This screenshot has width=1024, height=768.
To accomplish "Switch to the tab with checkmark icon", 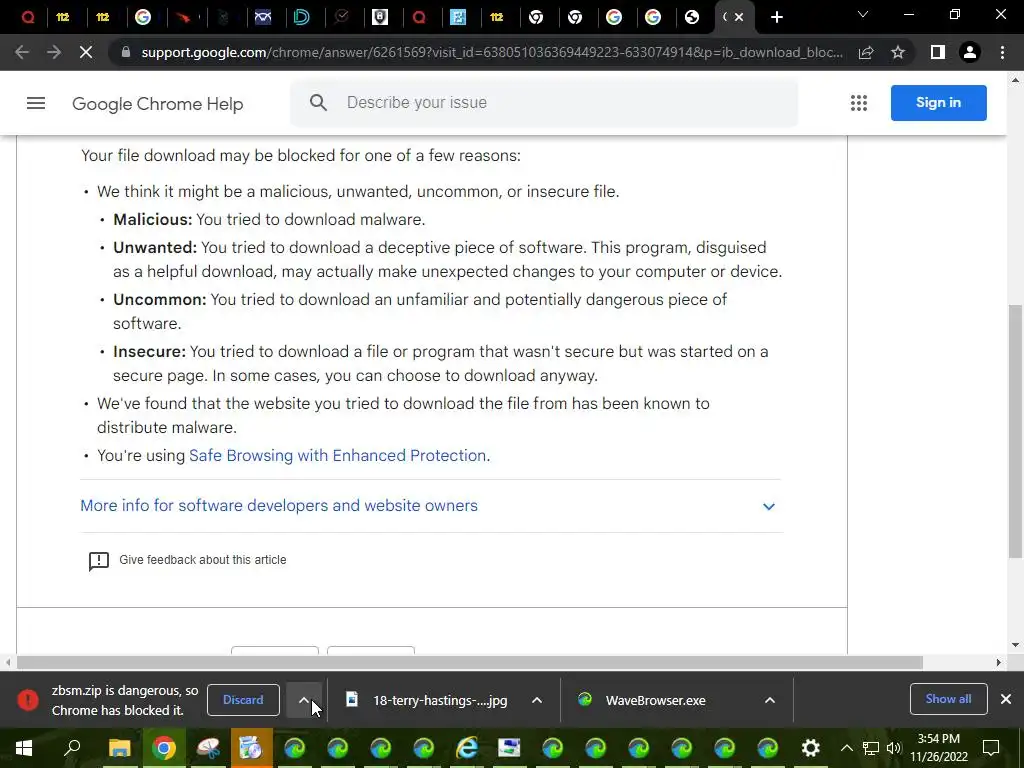I will (341, 17).
